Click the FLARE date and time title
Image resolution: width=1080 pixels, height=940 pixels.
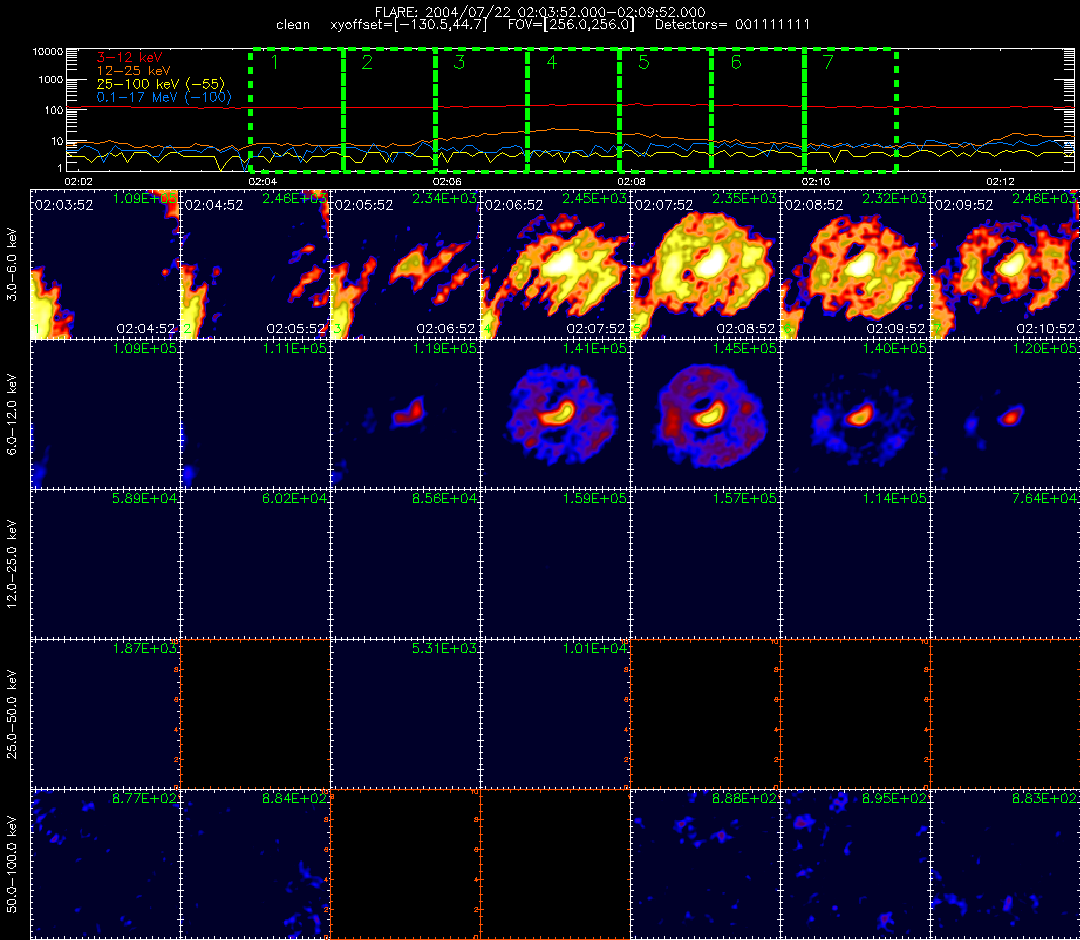pyautogui.click(x=540, y=12)
